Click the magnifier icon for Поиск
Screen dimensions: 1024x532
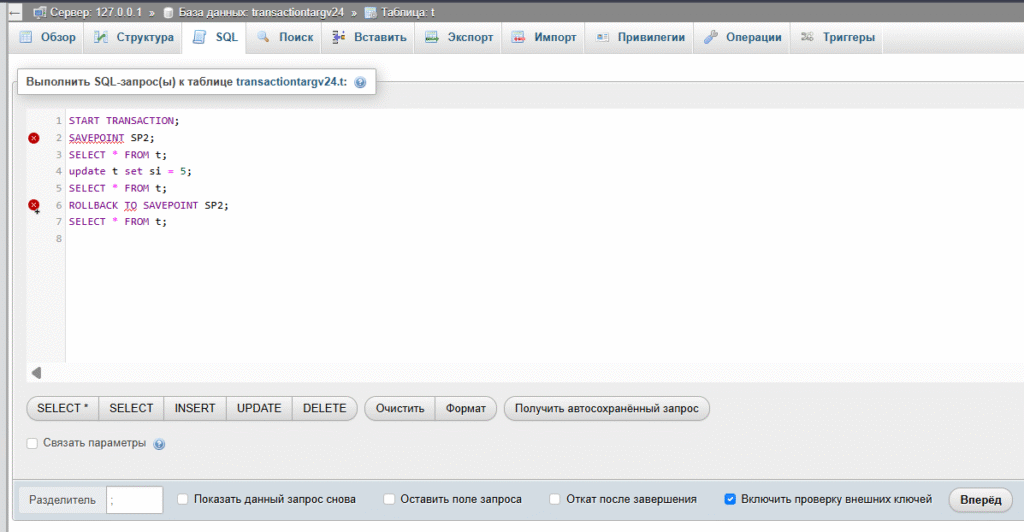(x=263, y=37)
